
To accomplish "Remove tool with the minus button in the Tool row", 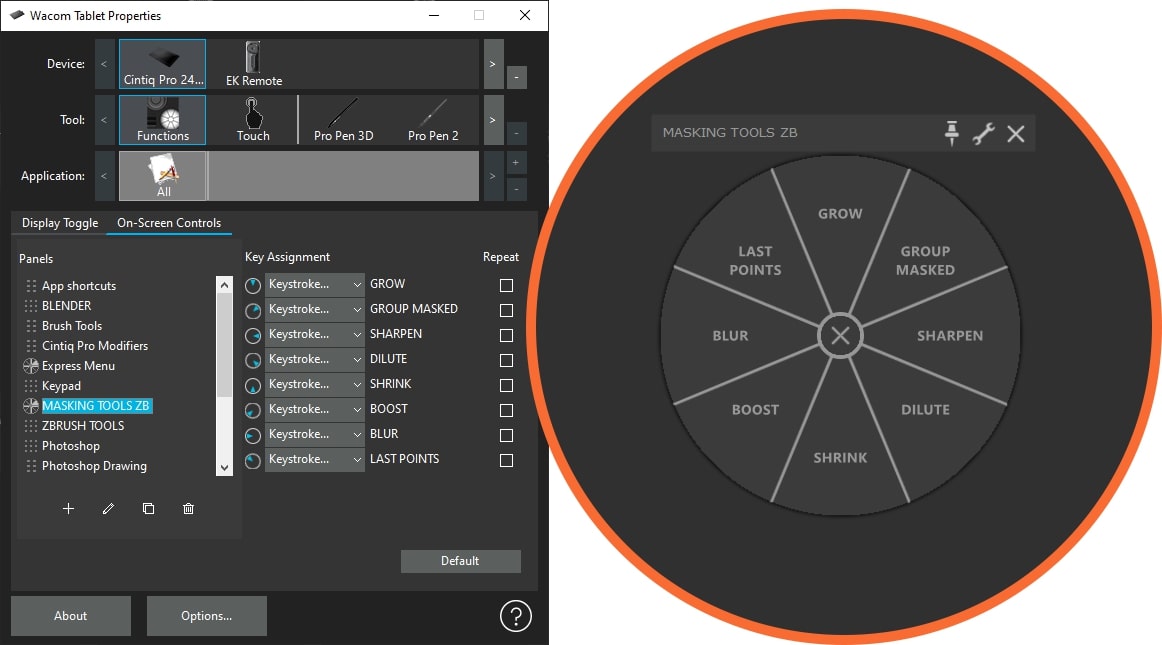I will tap(516, 133).
